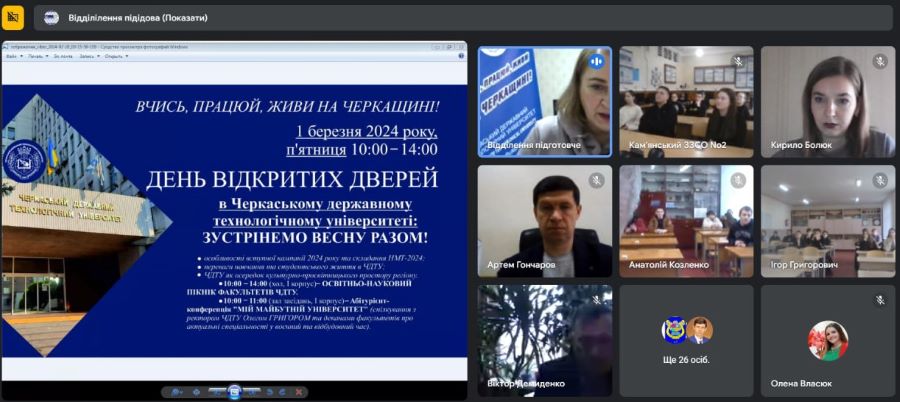Viewport: 900px width, 402px height.
Task: Click the university logo emblem on the slide
Action: pos(24,161)
